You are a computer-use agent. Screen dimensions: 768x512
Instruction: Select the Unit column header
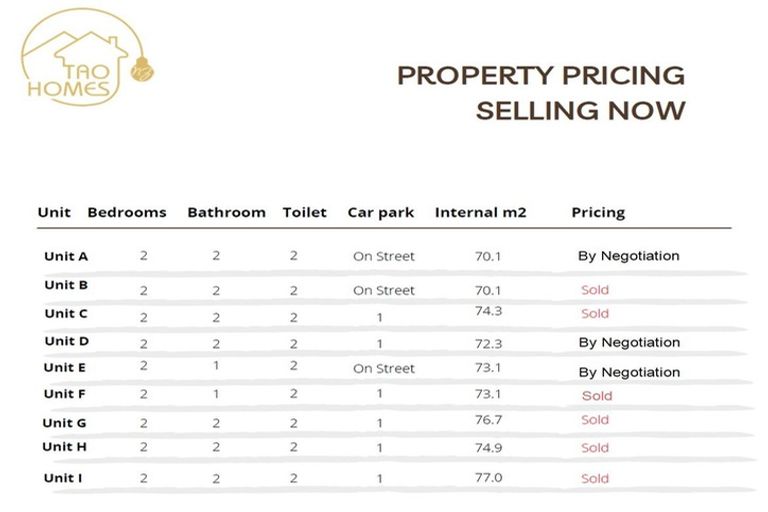54,213
